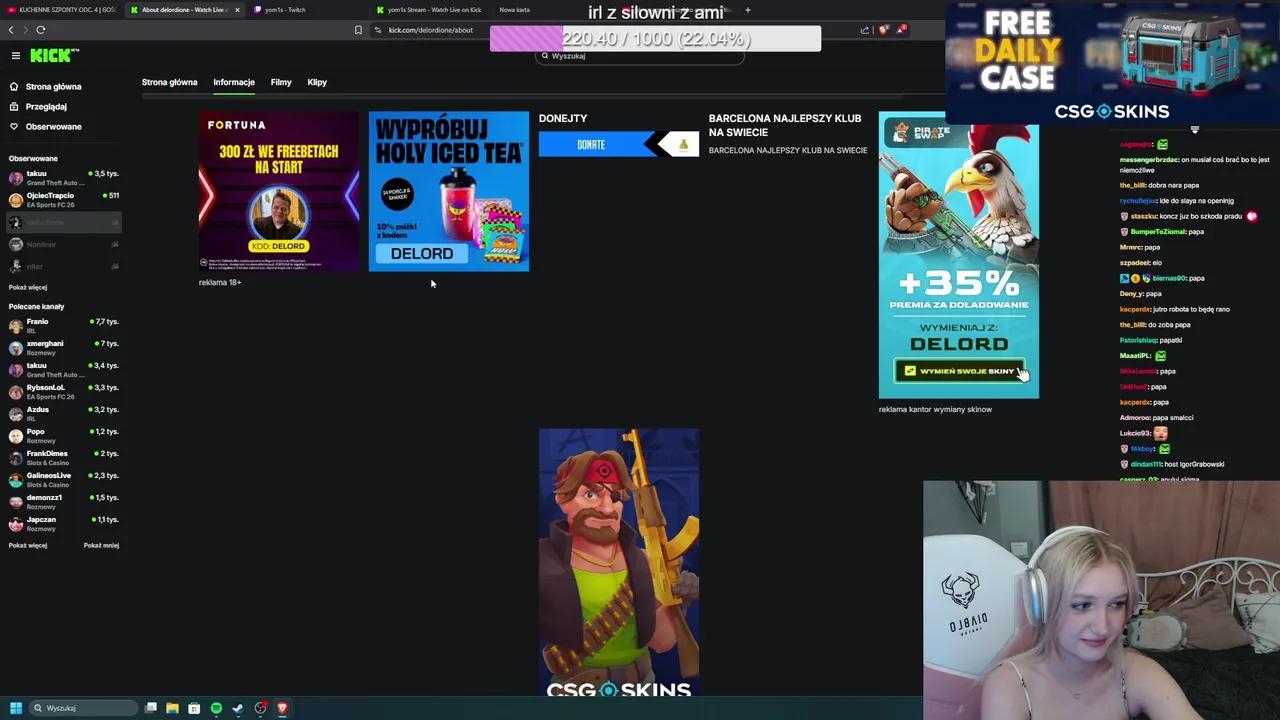Switch to KUCHENNE SZPONTY YouTube browser tab
This screenshot has height=720, width=1280.
coord(60,10)
